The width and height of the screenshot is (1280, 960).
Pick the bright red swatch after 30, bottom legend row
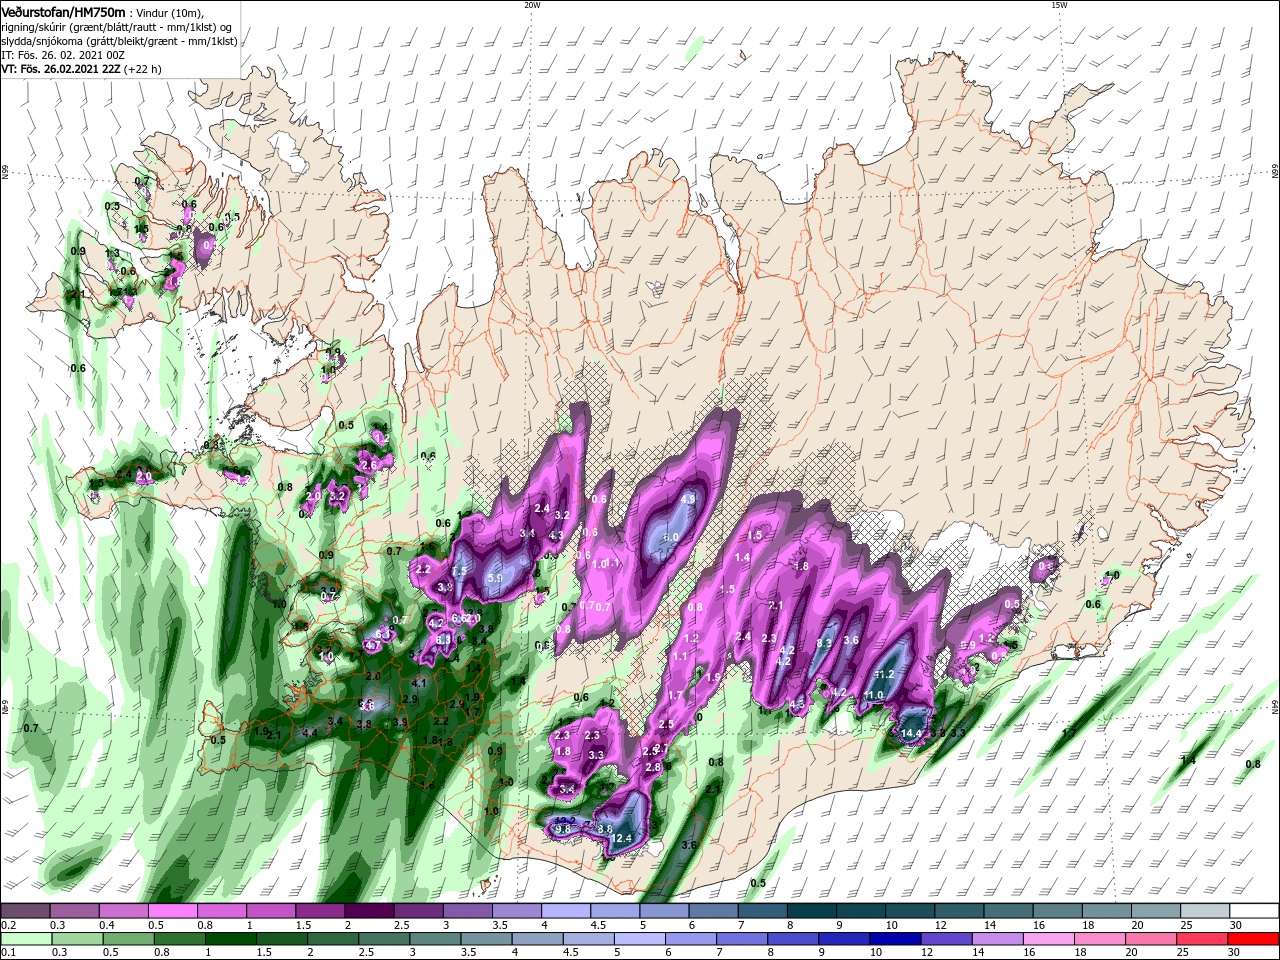click(1254, 938)
